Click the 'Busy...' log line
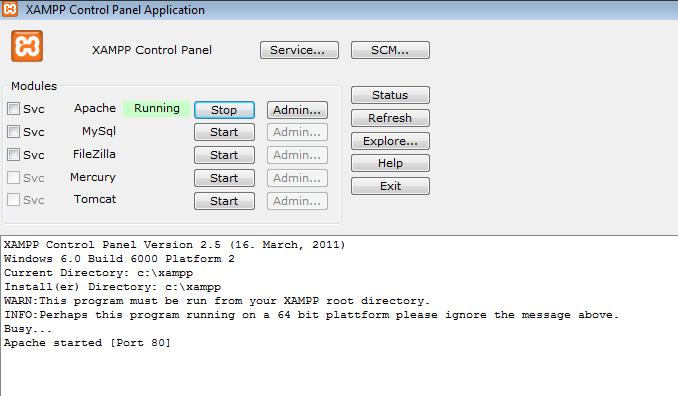The image size is (678, 396). coord(28,329)
